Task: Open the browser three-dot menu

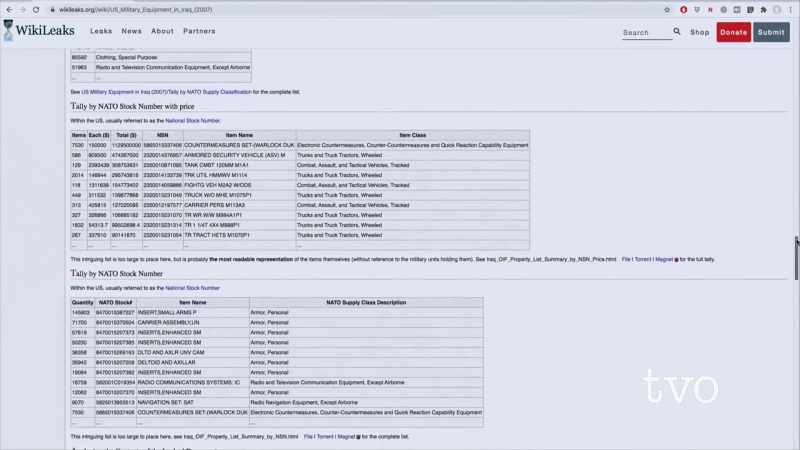Action: [790, 10]
